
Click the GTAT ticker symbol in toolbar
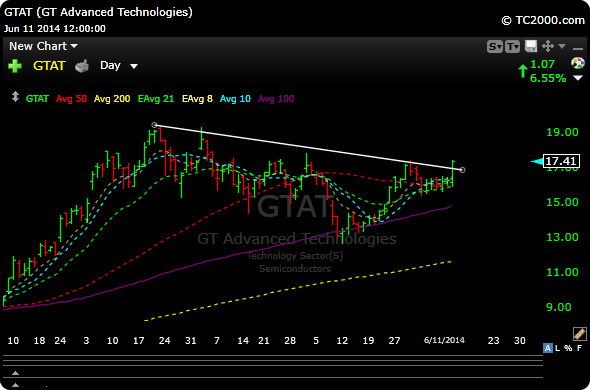(49, 66)
